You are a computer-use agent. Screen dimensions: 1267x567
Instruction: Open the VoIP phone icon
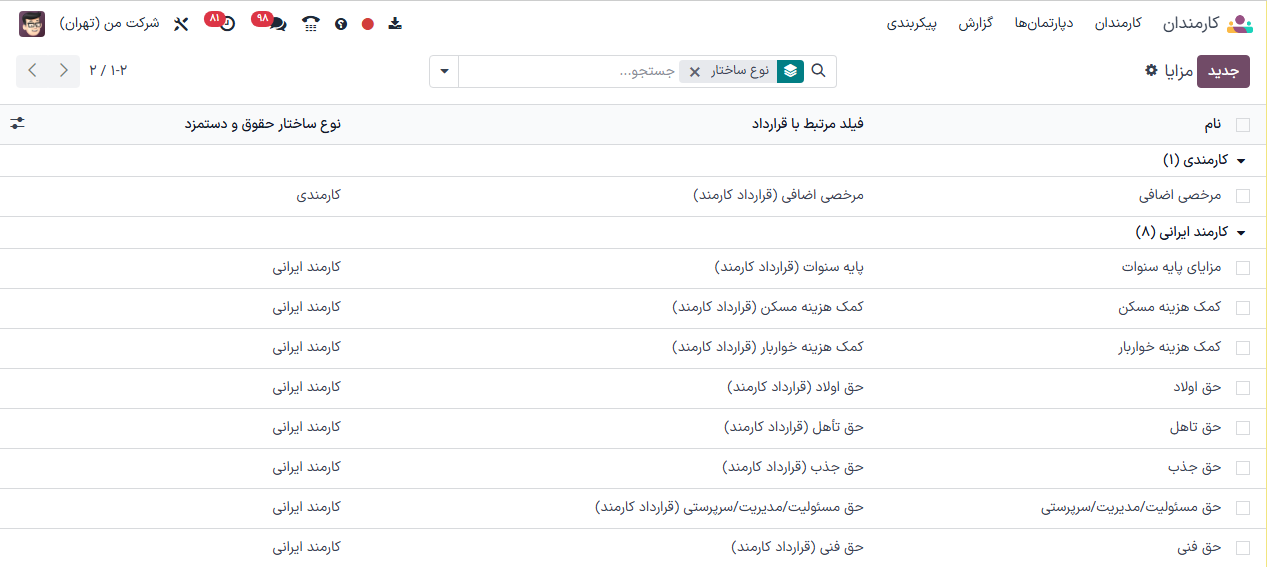[311, 24]
